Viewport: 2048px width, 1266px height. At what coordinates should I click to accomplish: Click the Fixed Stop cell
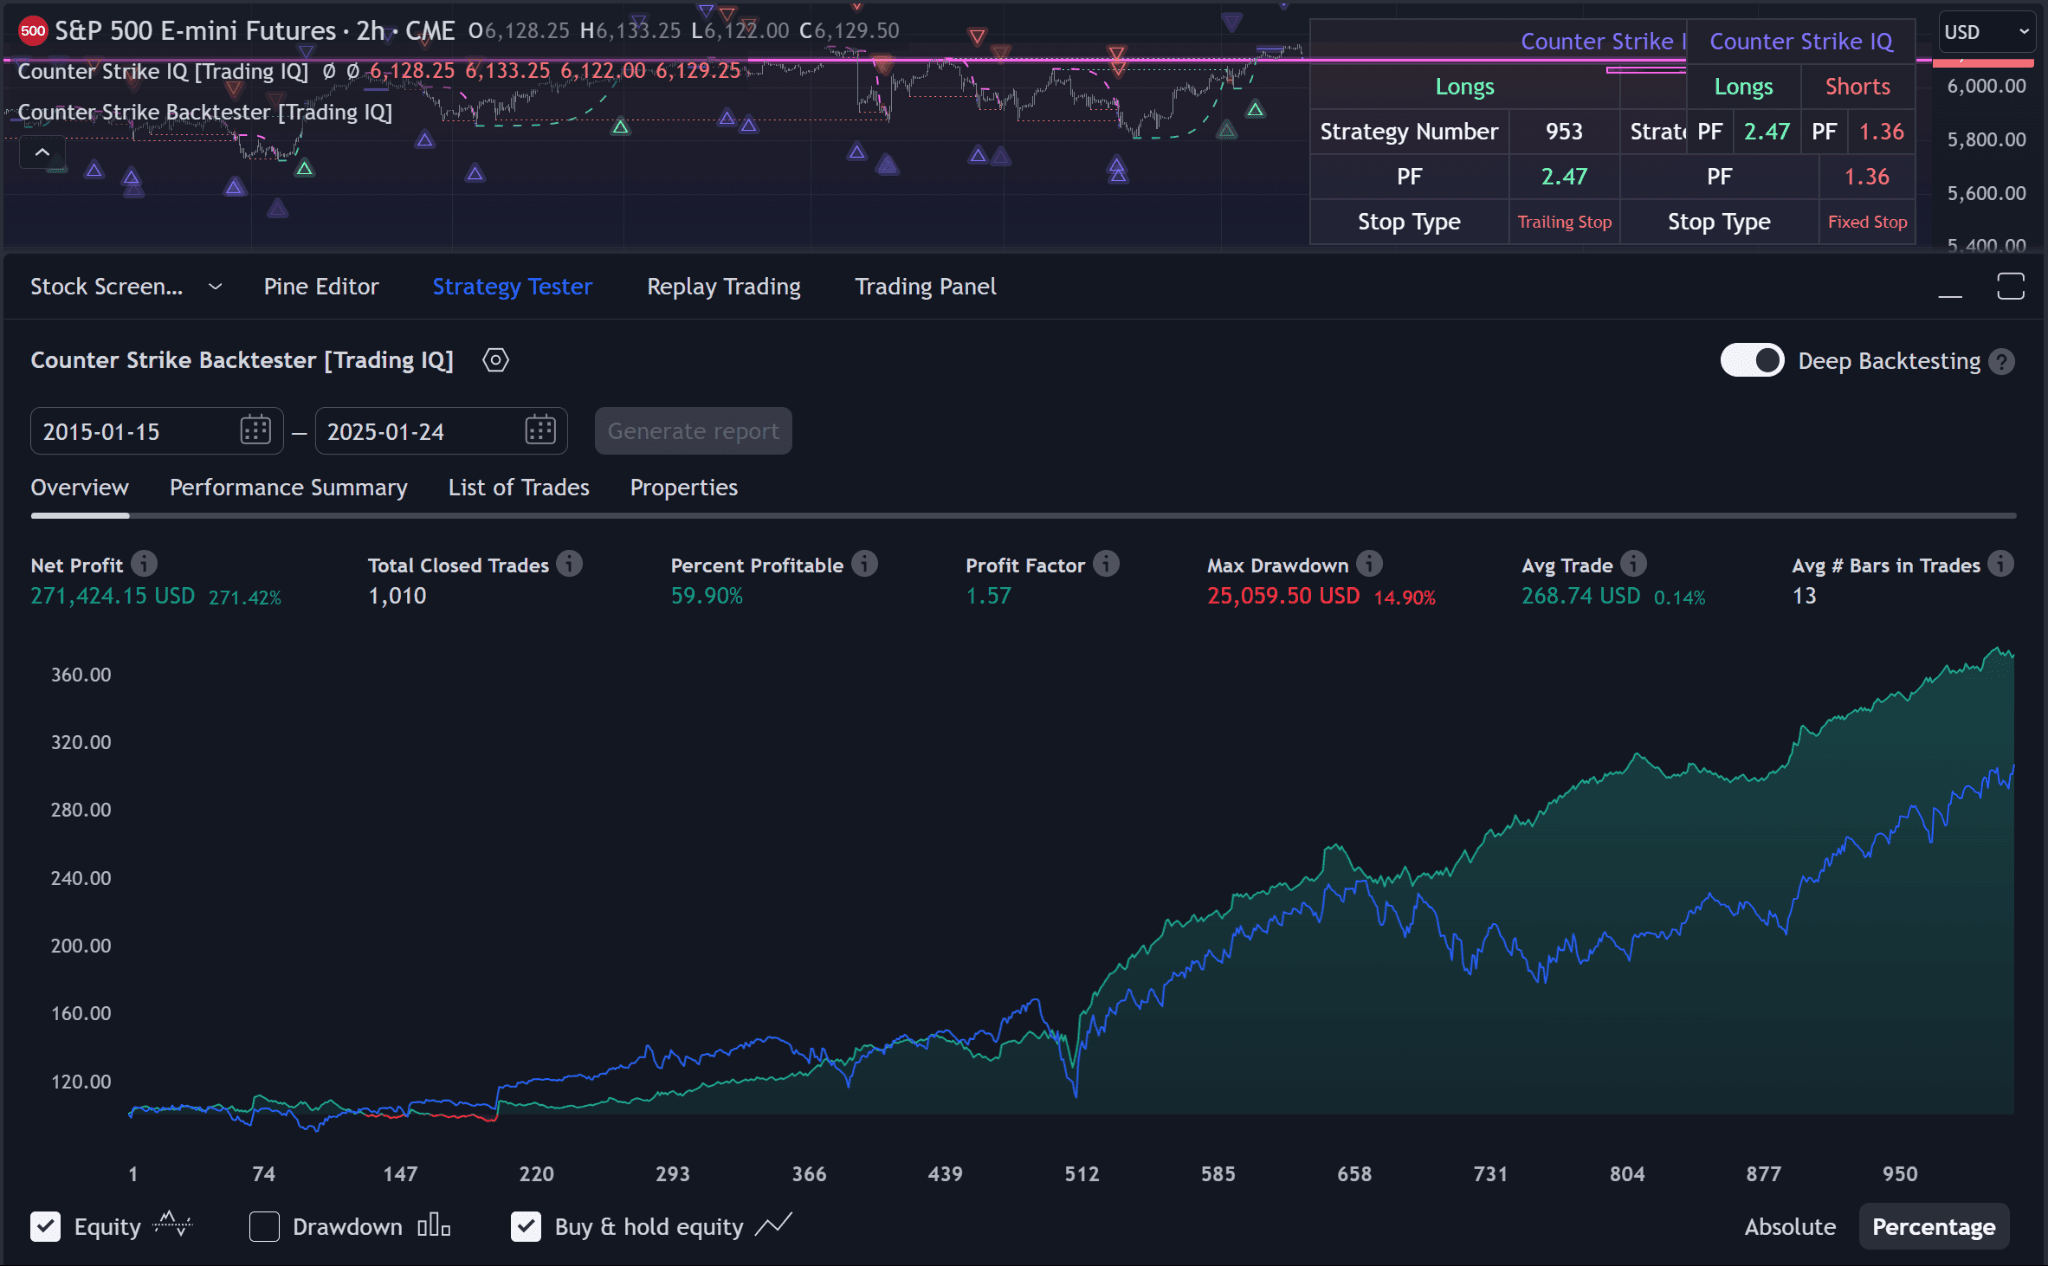[x=1867, y=222]
